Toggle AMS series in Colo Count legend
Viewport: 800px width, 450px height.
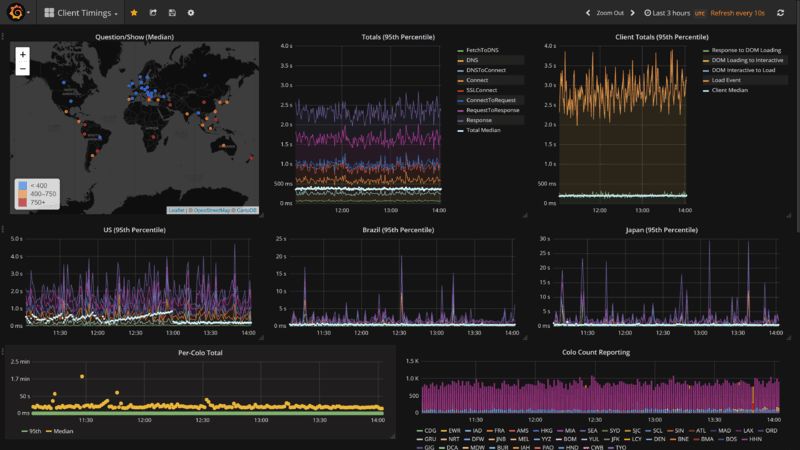coord(522,431)
